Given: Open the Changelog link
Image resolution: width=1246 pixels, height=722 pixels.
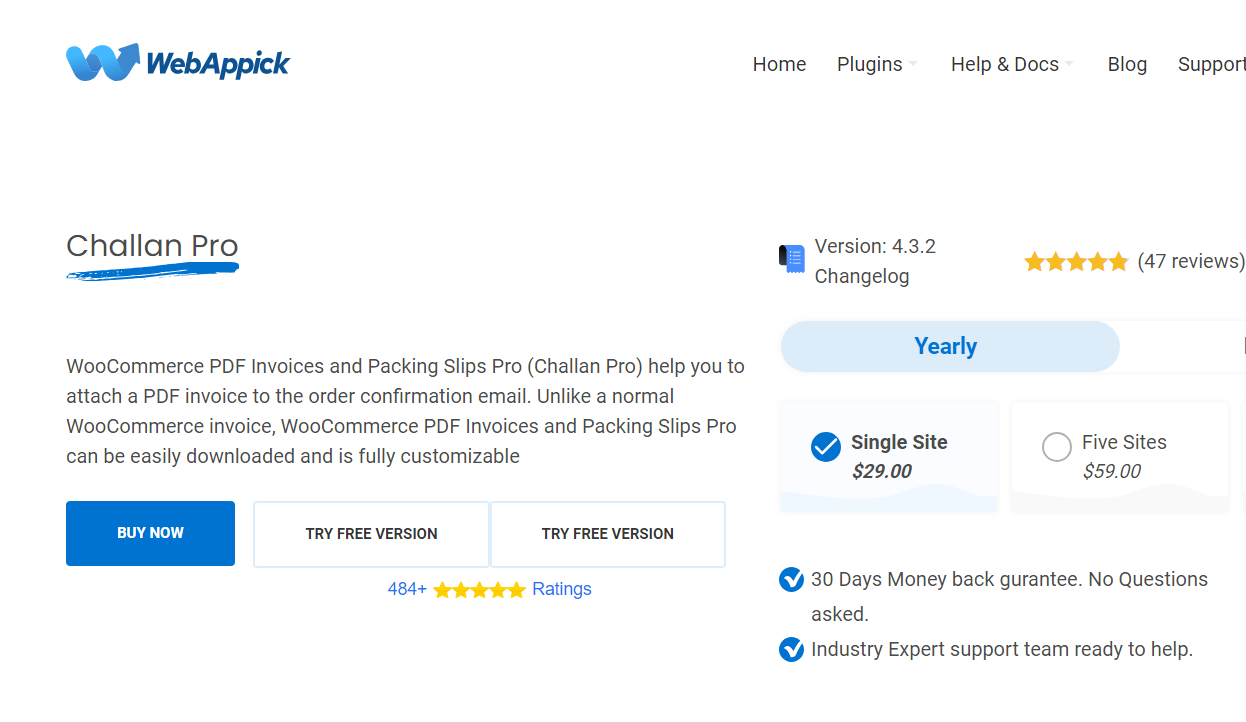Looking at the screenshot, I should (x=862, y=277).
